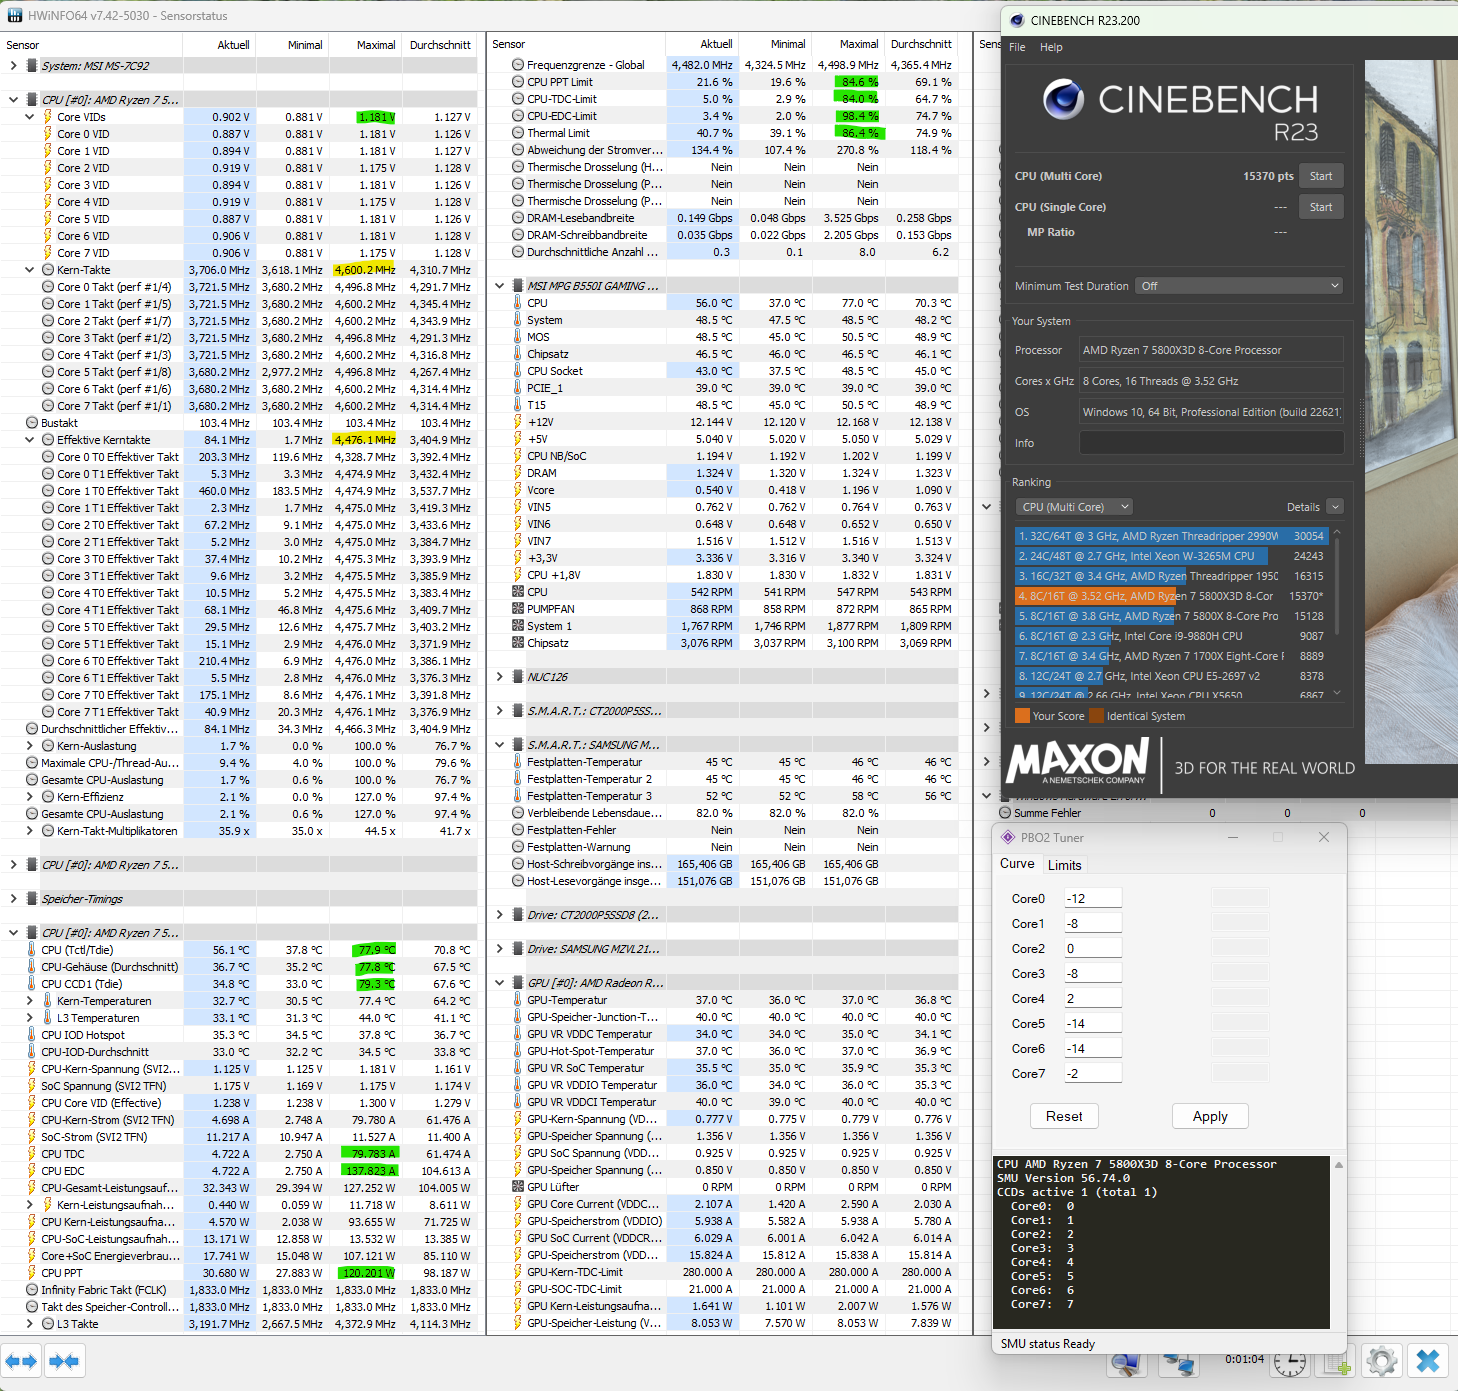This screenshot has width=1458, height=1391.
Task: Click the MSI MPG B550I GAMING board icon
Action: pyautogui.click(x=518, y=286)
